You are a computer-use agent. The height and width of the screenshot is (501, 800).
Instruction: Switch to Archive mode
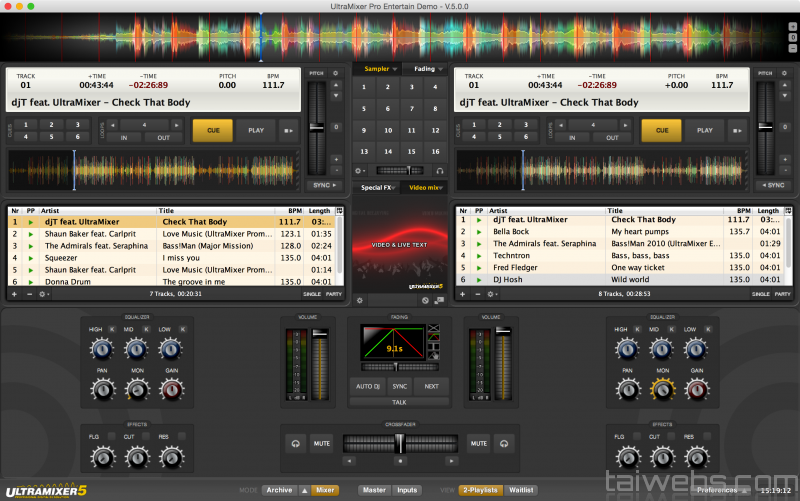[280, 490]
